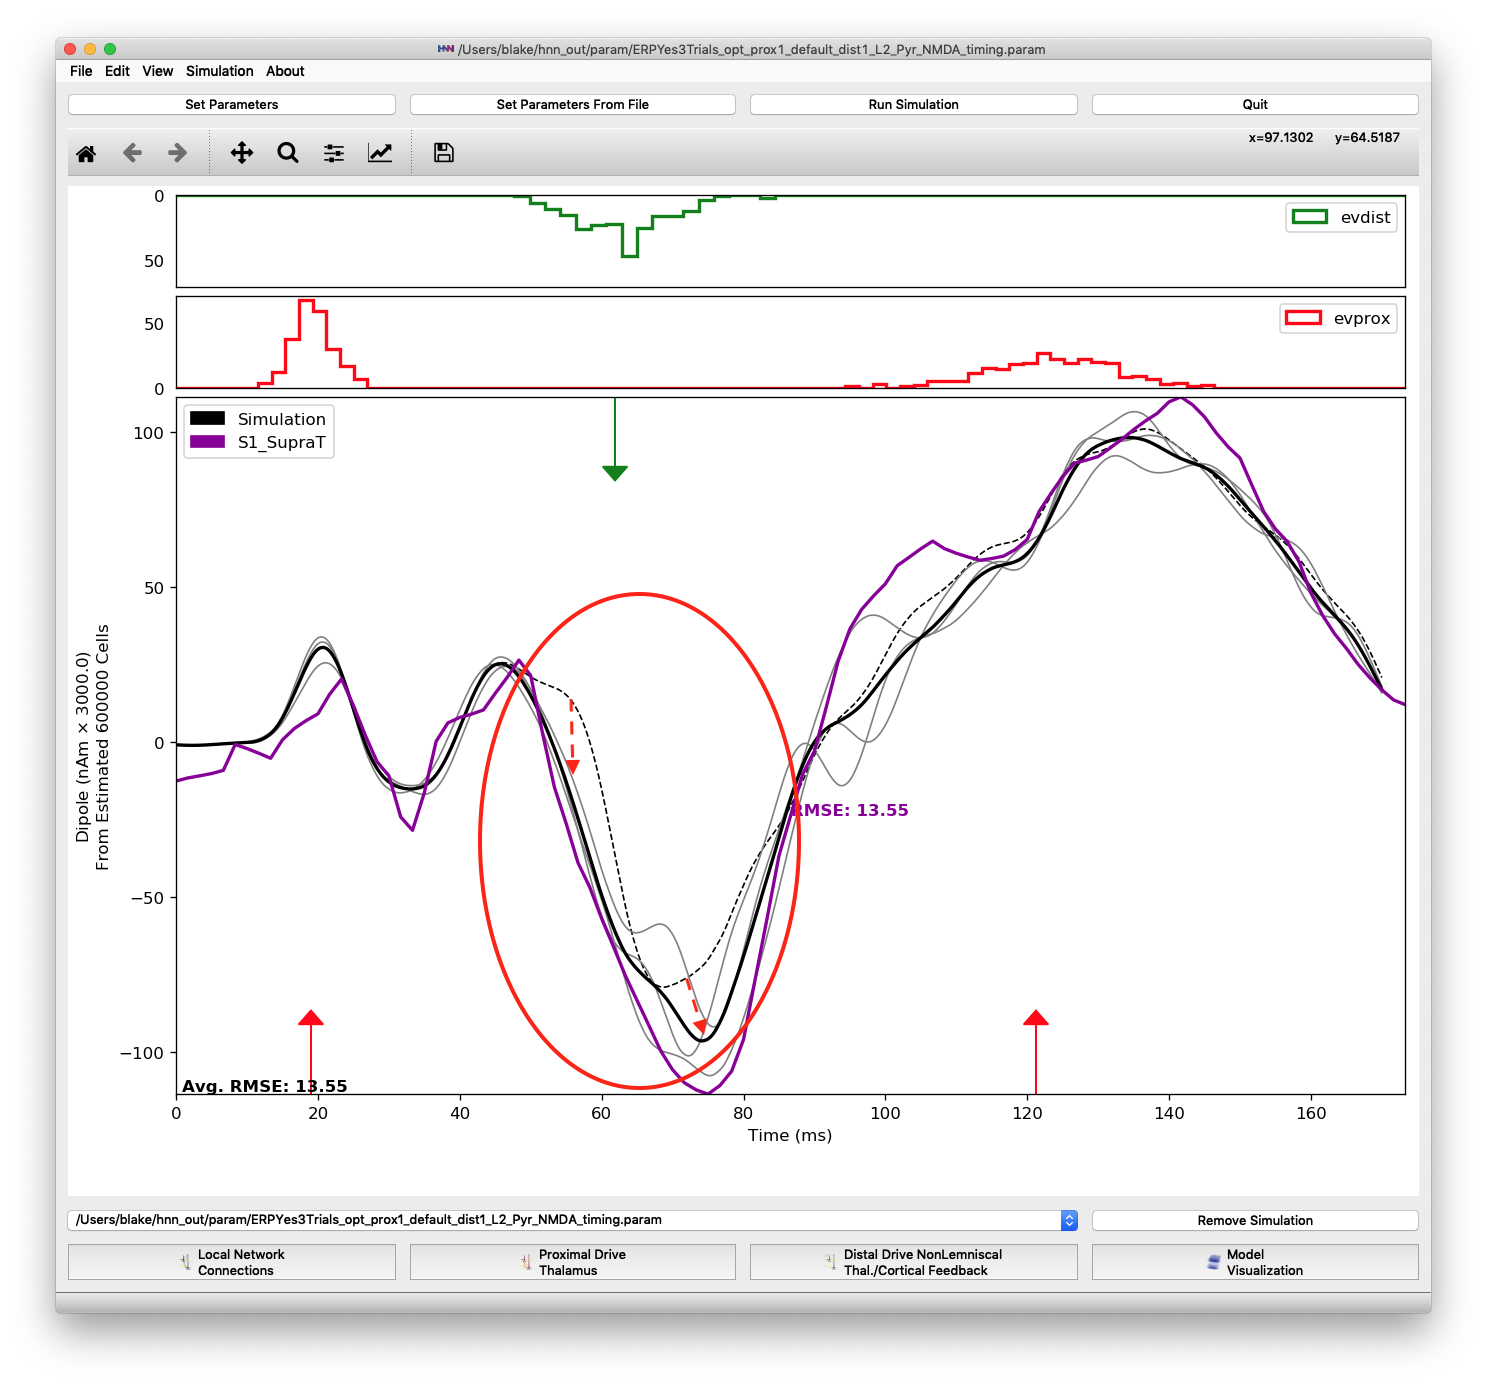Open the File menu

click(x=81, y=71)
